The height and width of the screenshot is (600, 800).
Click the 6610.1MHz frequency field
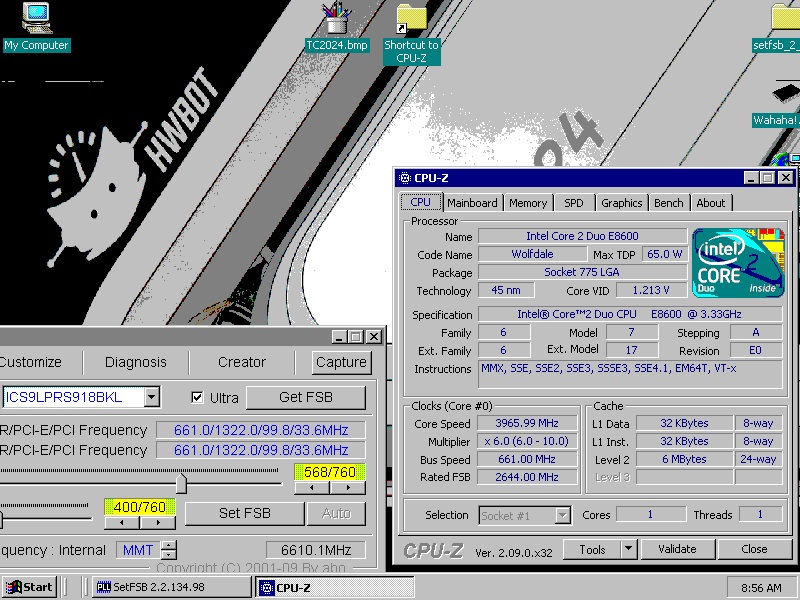tap(316, 550)
